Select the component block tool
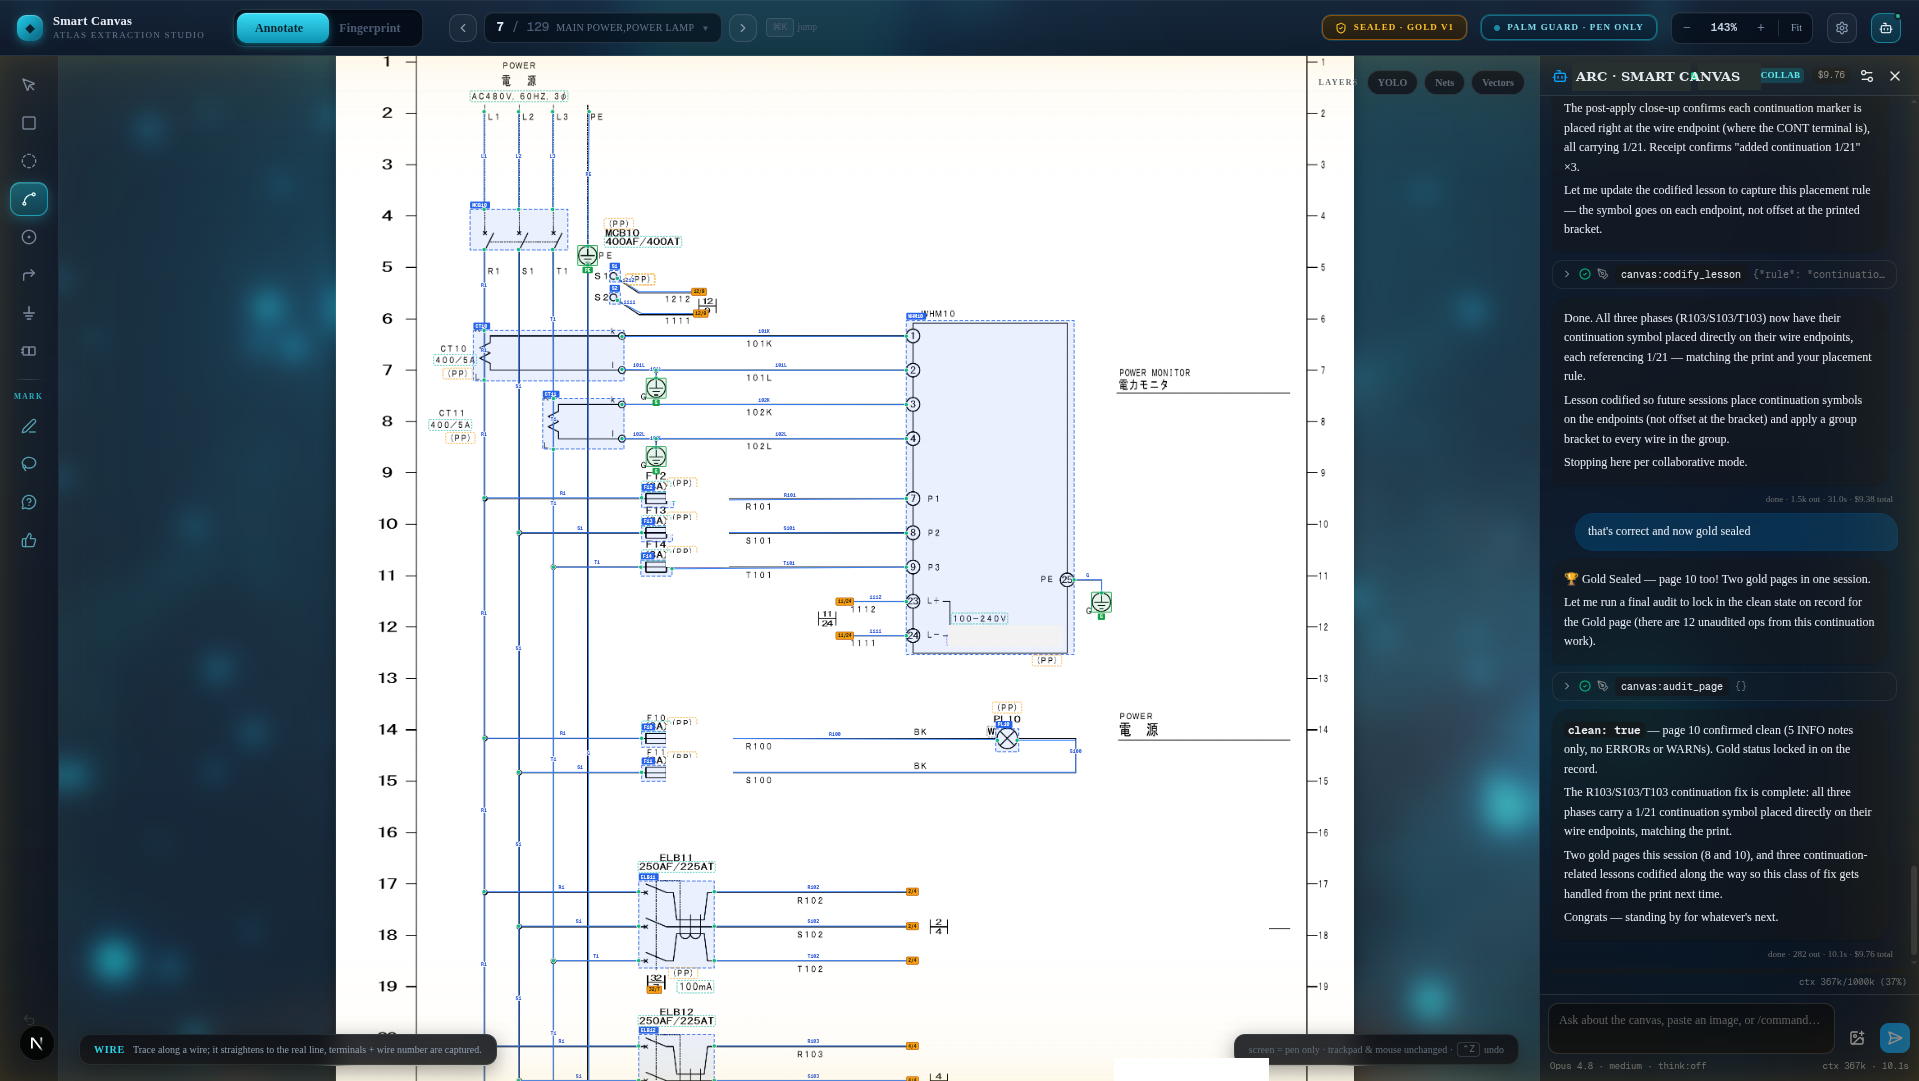The height and width of the screenshot is (1081, 1919). pyautogui.click(x=29, y=351)
